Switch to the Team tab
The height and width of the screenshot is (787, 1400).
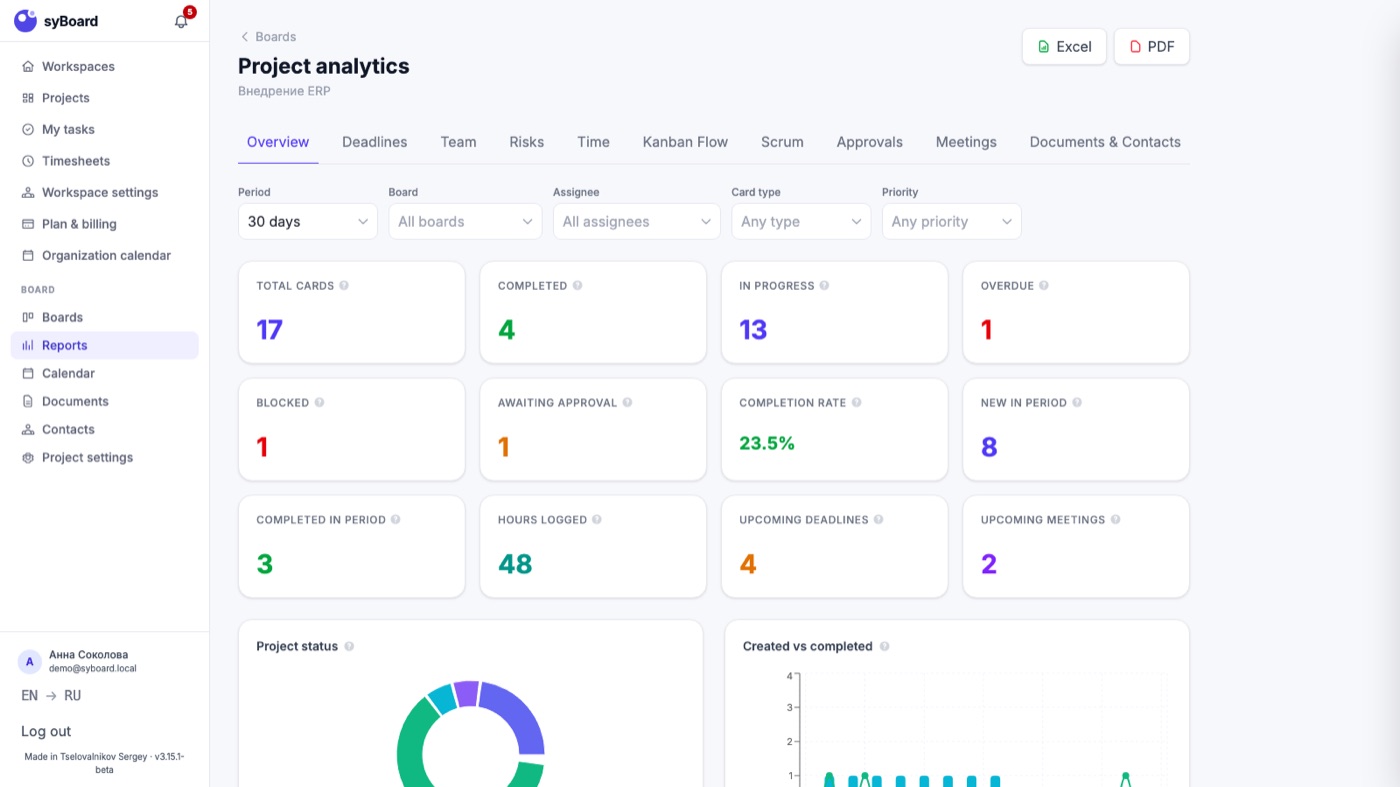[458, 142]
